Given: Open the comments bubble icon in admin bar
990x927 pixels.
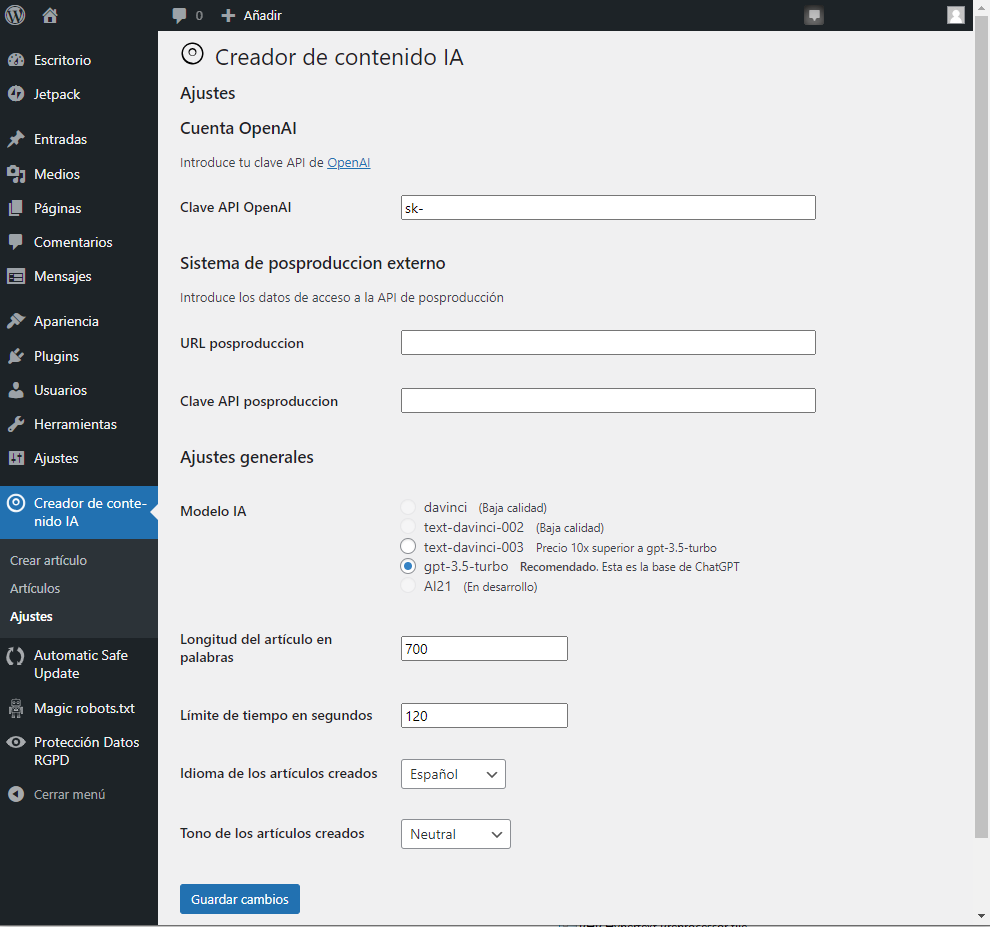Looking at the screenshot, I should pos(179,16).
